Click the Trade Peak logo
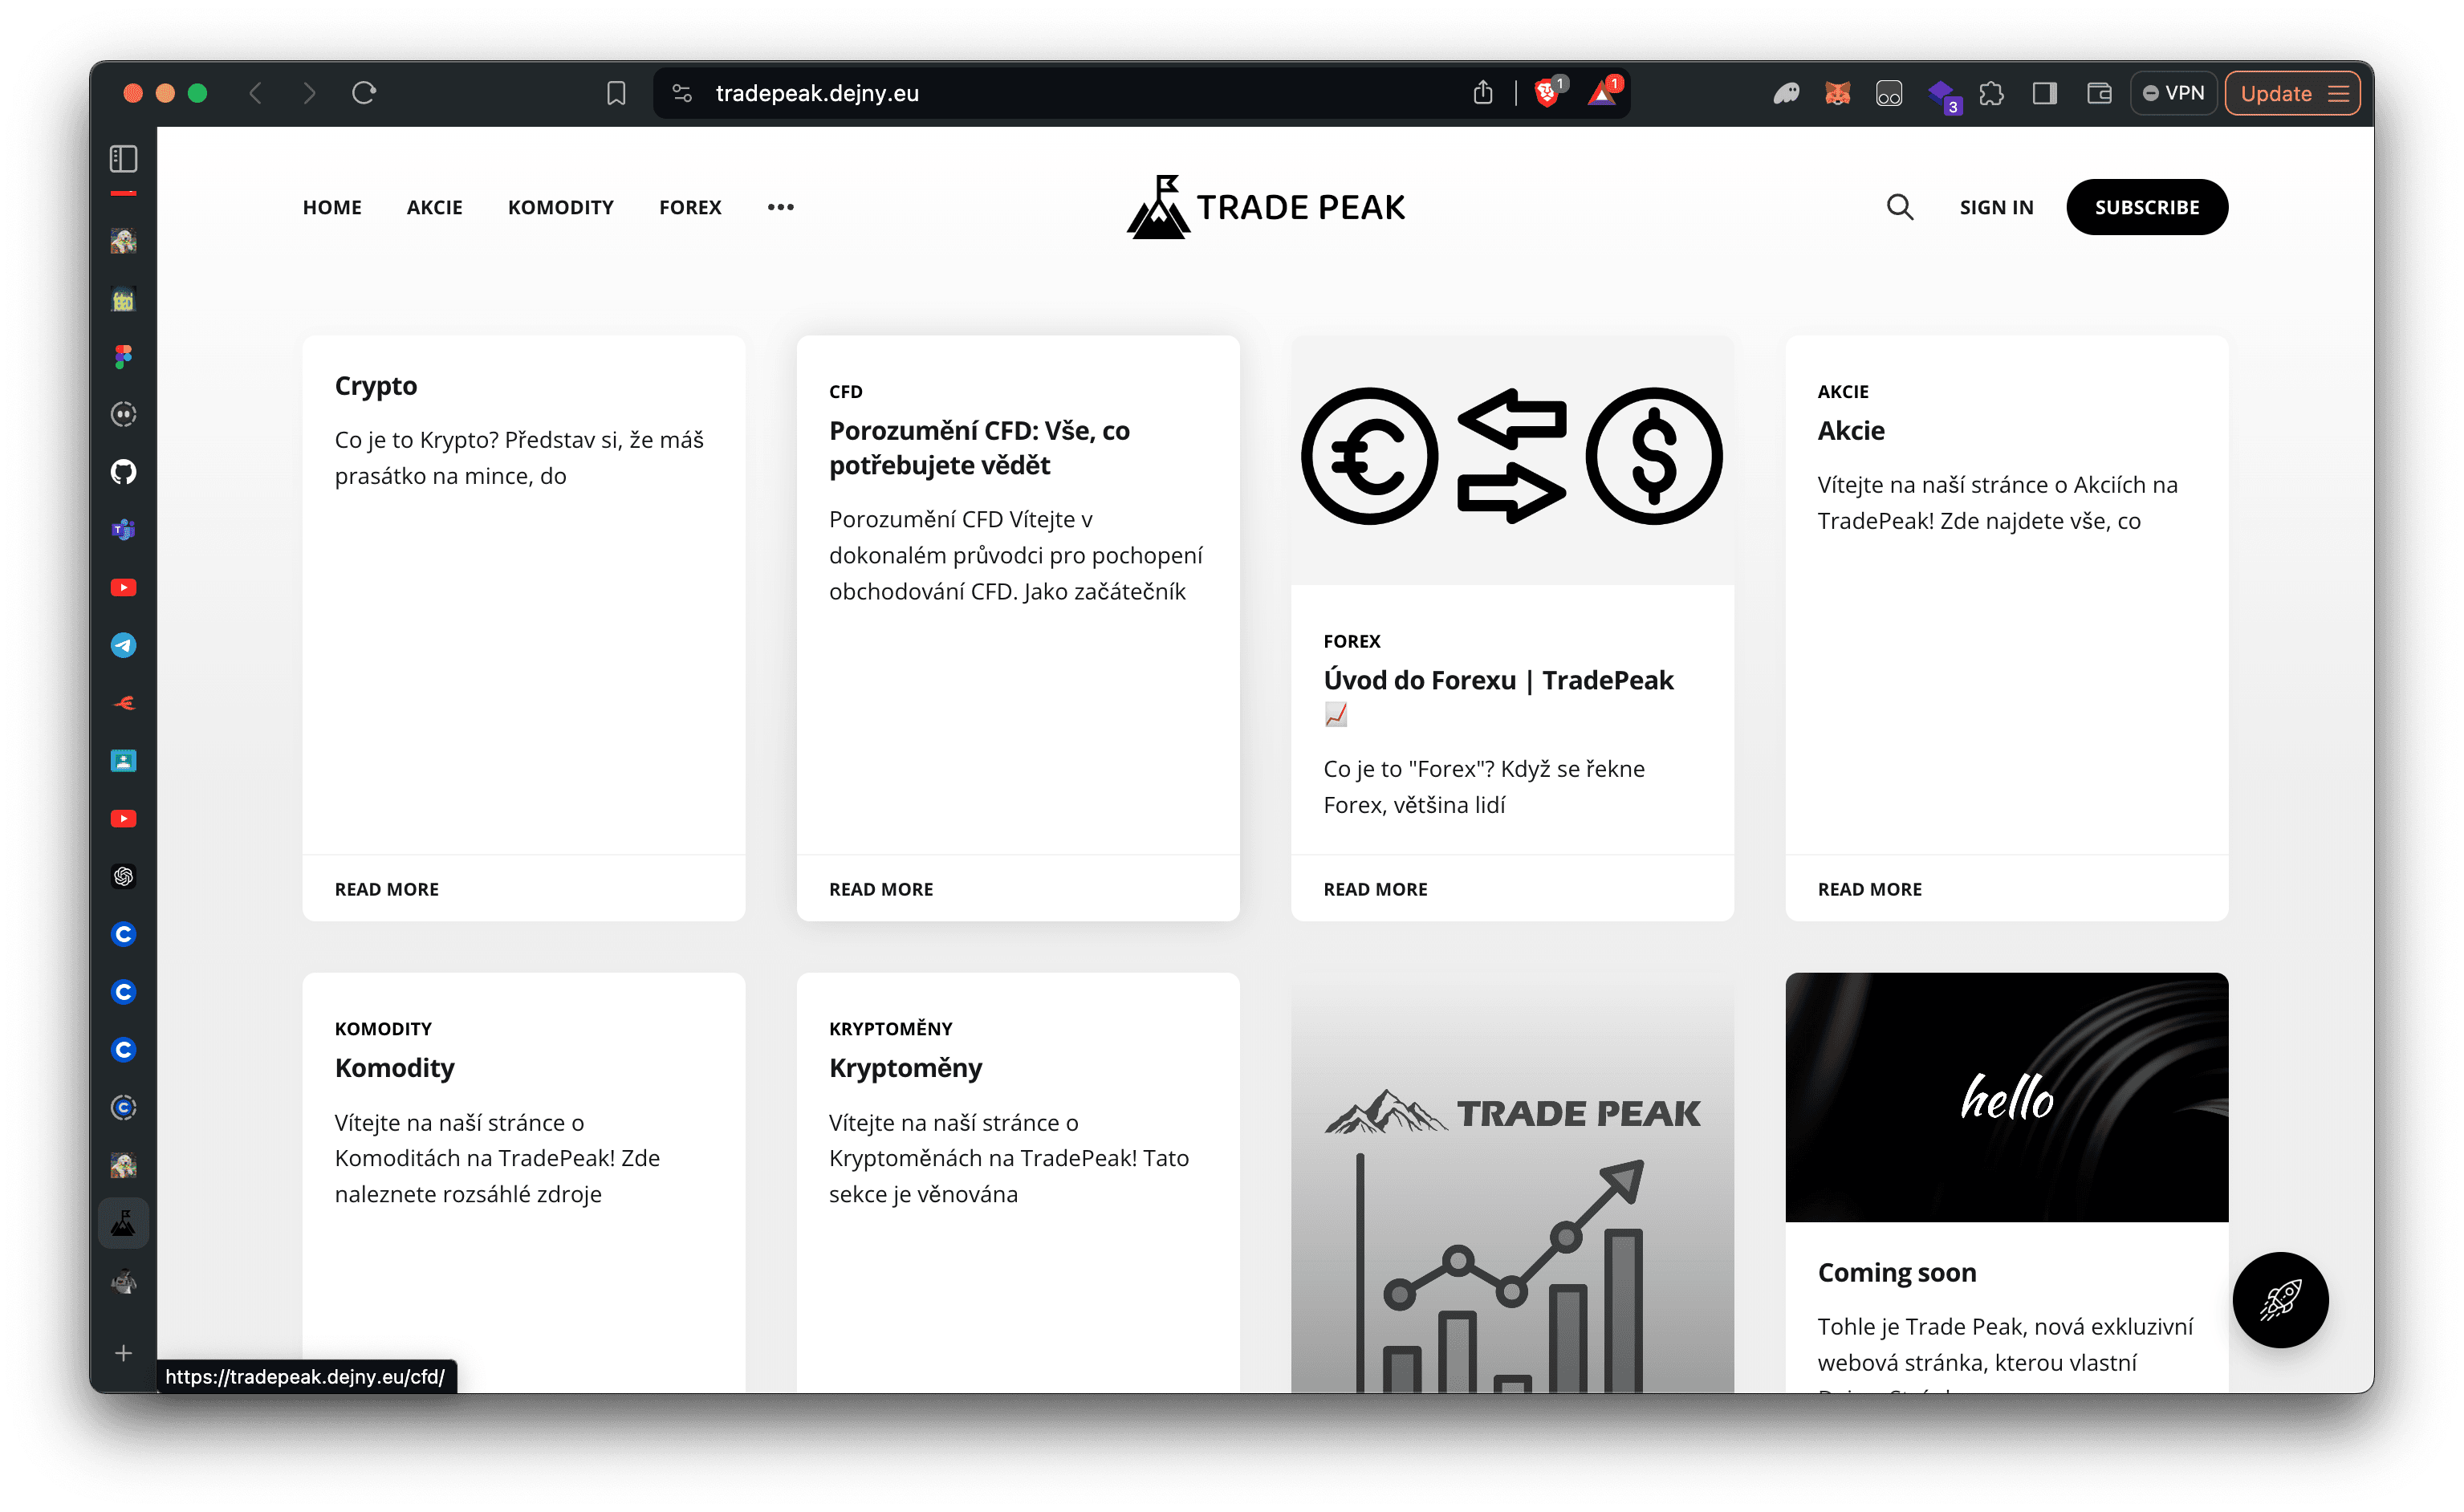This screenshot has width=2464, height=1512. pyautogui.click(x=1266, y=207)
